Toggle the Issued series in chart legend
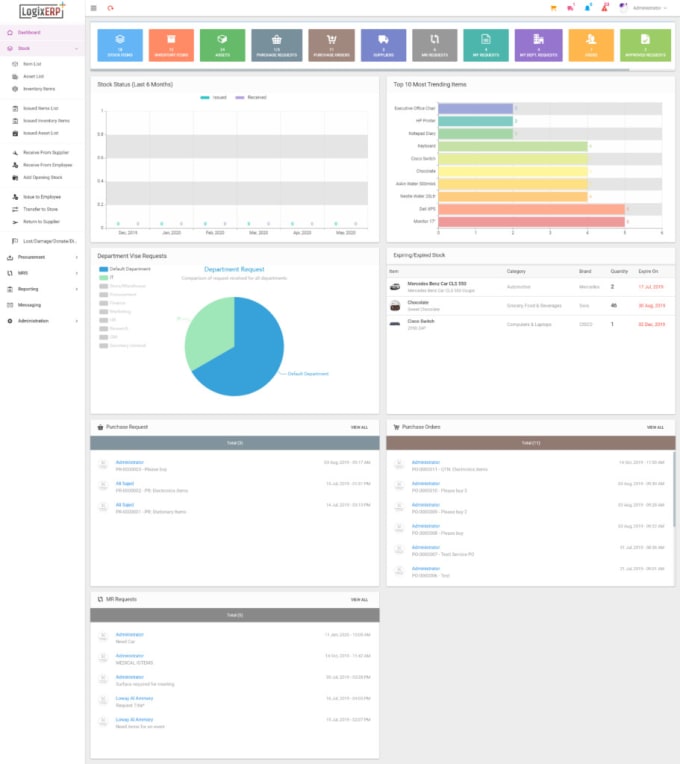This screenshot has width=680, height=764. click(x=213, y=97)
